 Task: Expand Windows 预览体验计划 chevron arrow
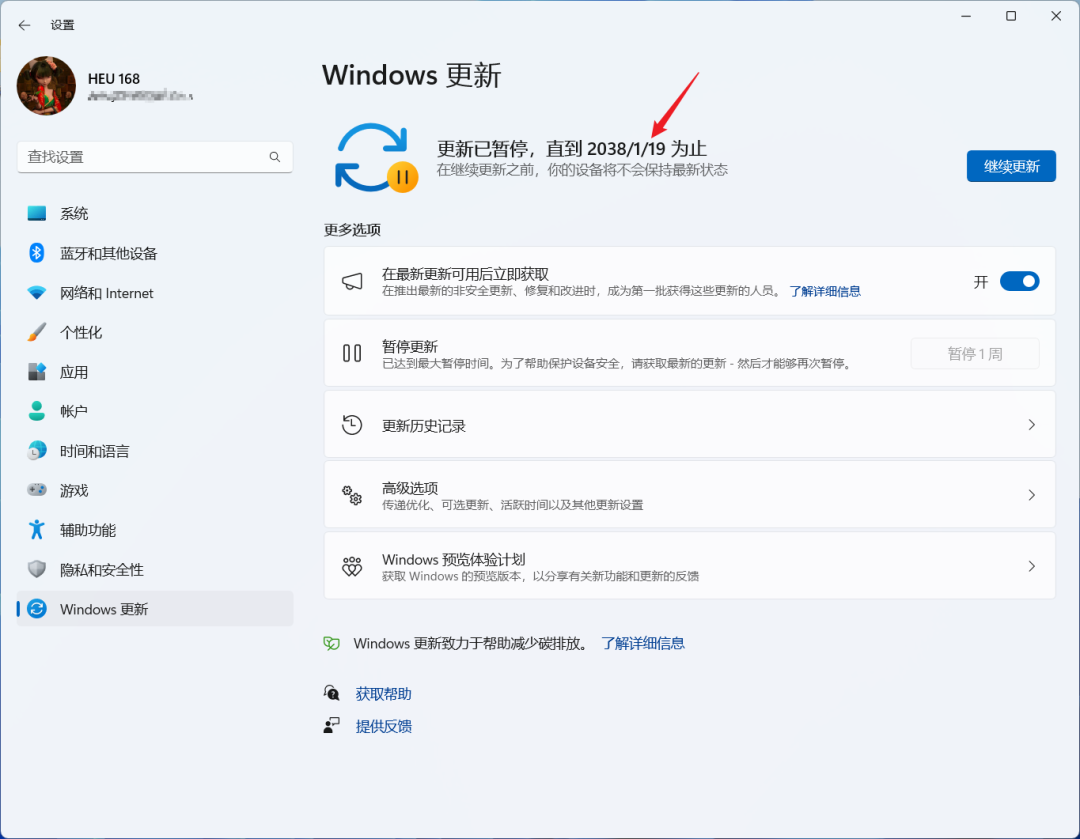click(1032, 566)
